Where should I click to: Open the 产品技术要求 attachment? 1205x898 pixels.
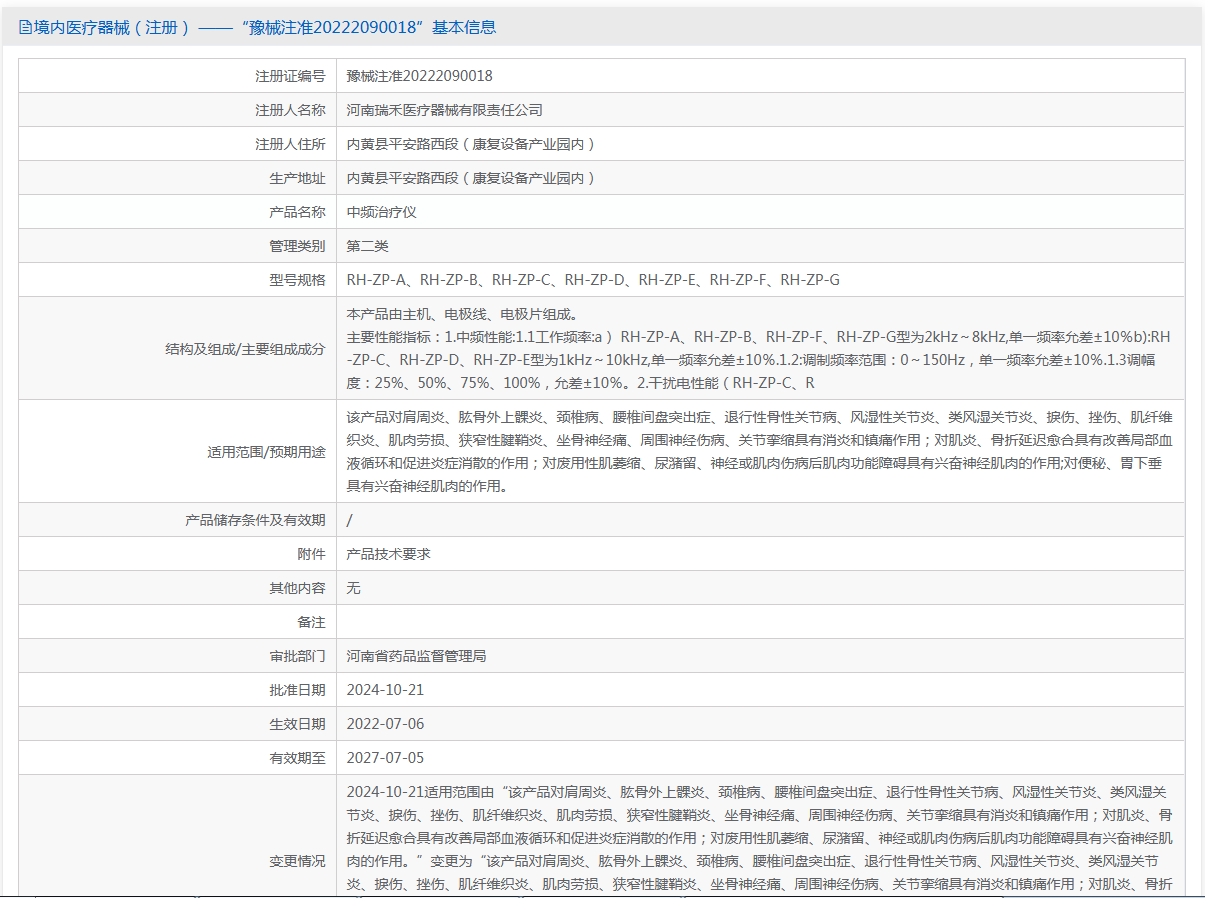click(388, 554)
